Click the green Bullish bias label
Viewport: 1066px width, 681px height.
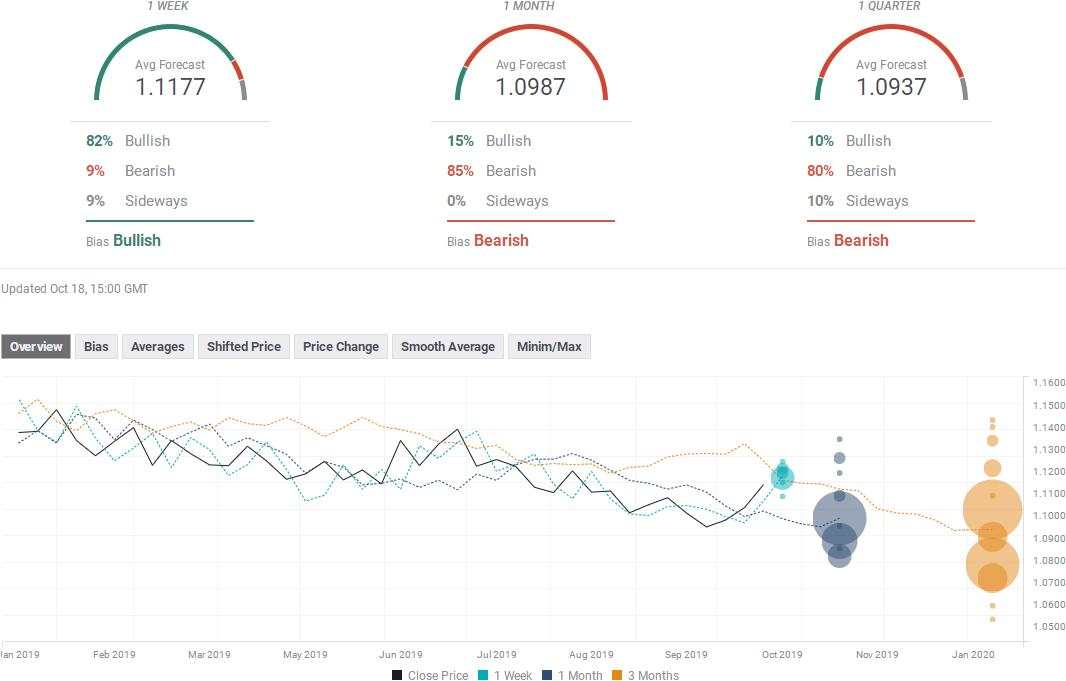point(137,240)
